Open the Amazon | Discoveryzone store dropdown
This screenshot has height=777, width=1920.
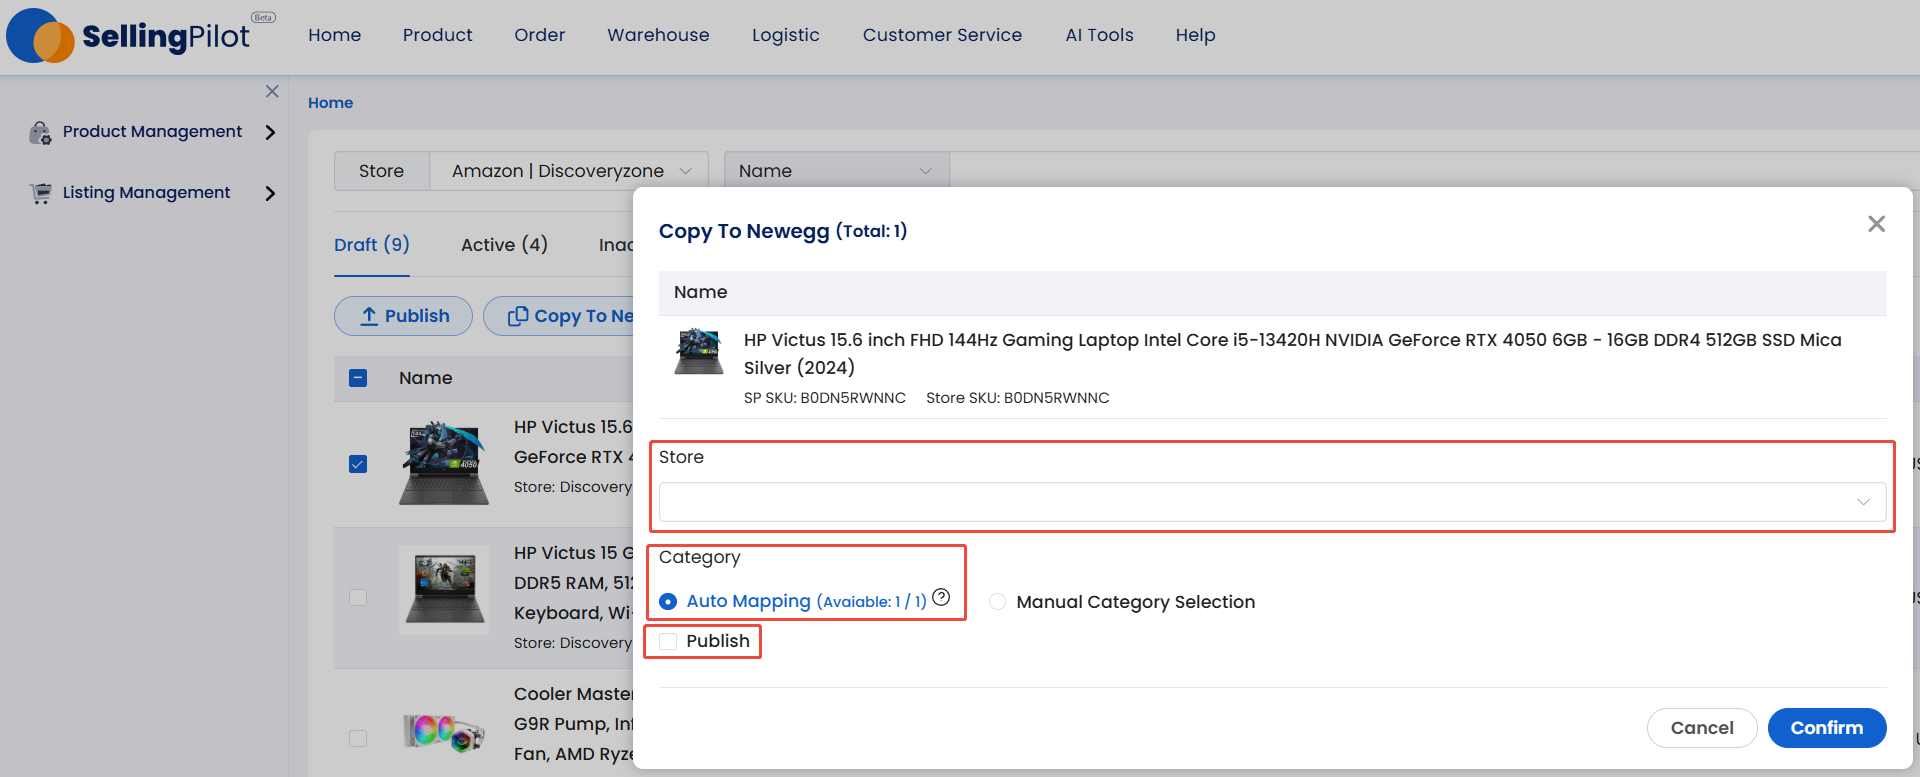569,171
